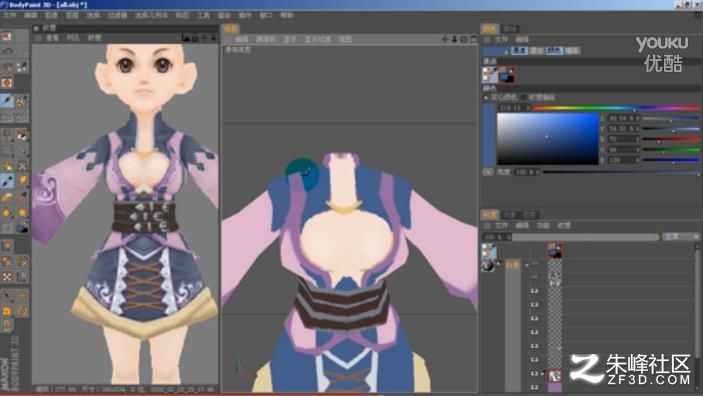The image size is (703, 396).
Task: Adjust the red channel slider
Action: (671, 139)
